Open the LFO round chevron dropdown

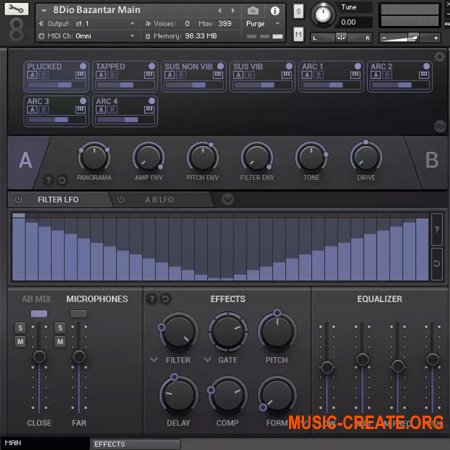(x=228, y=200)
